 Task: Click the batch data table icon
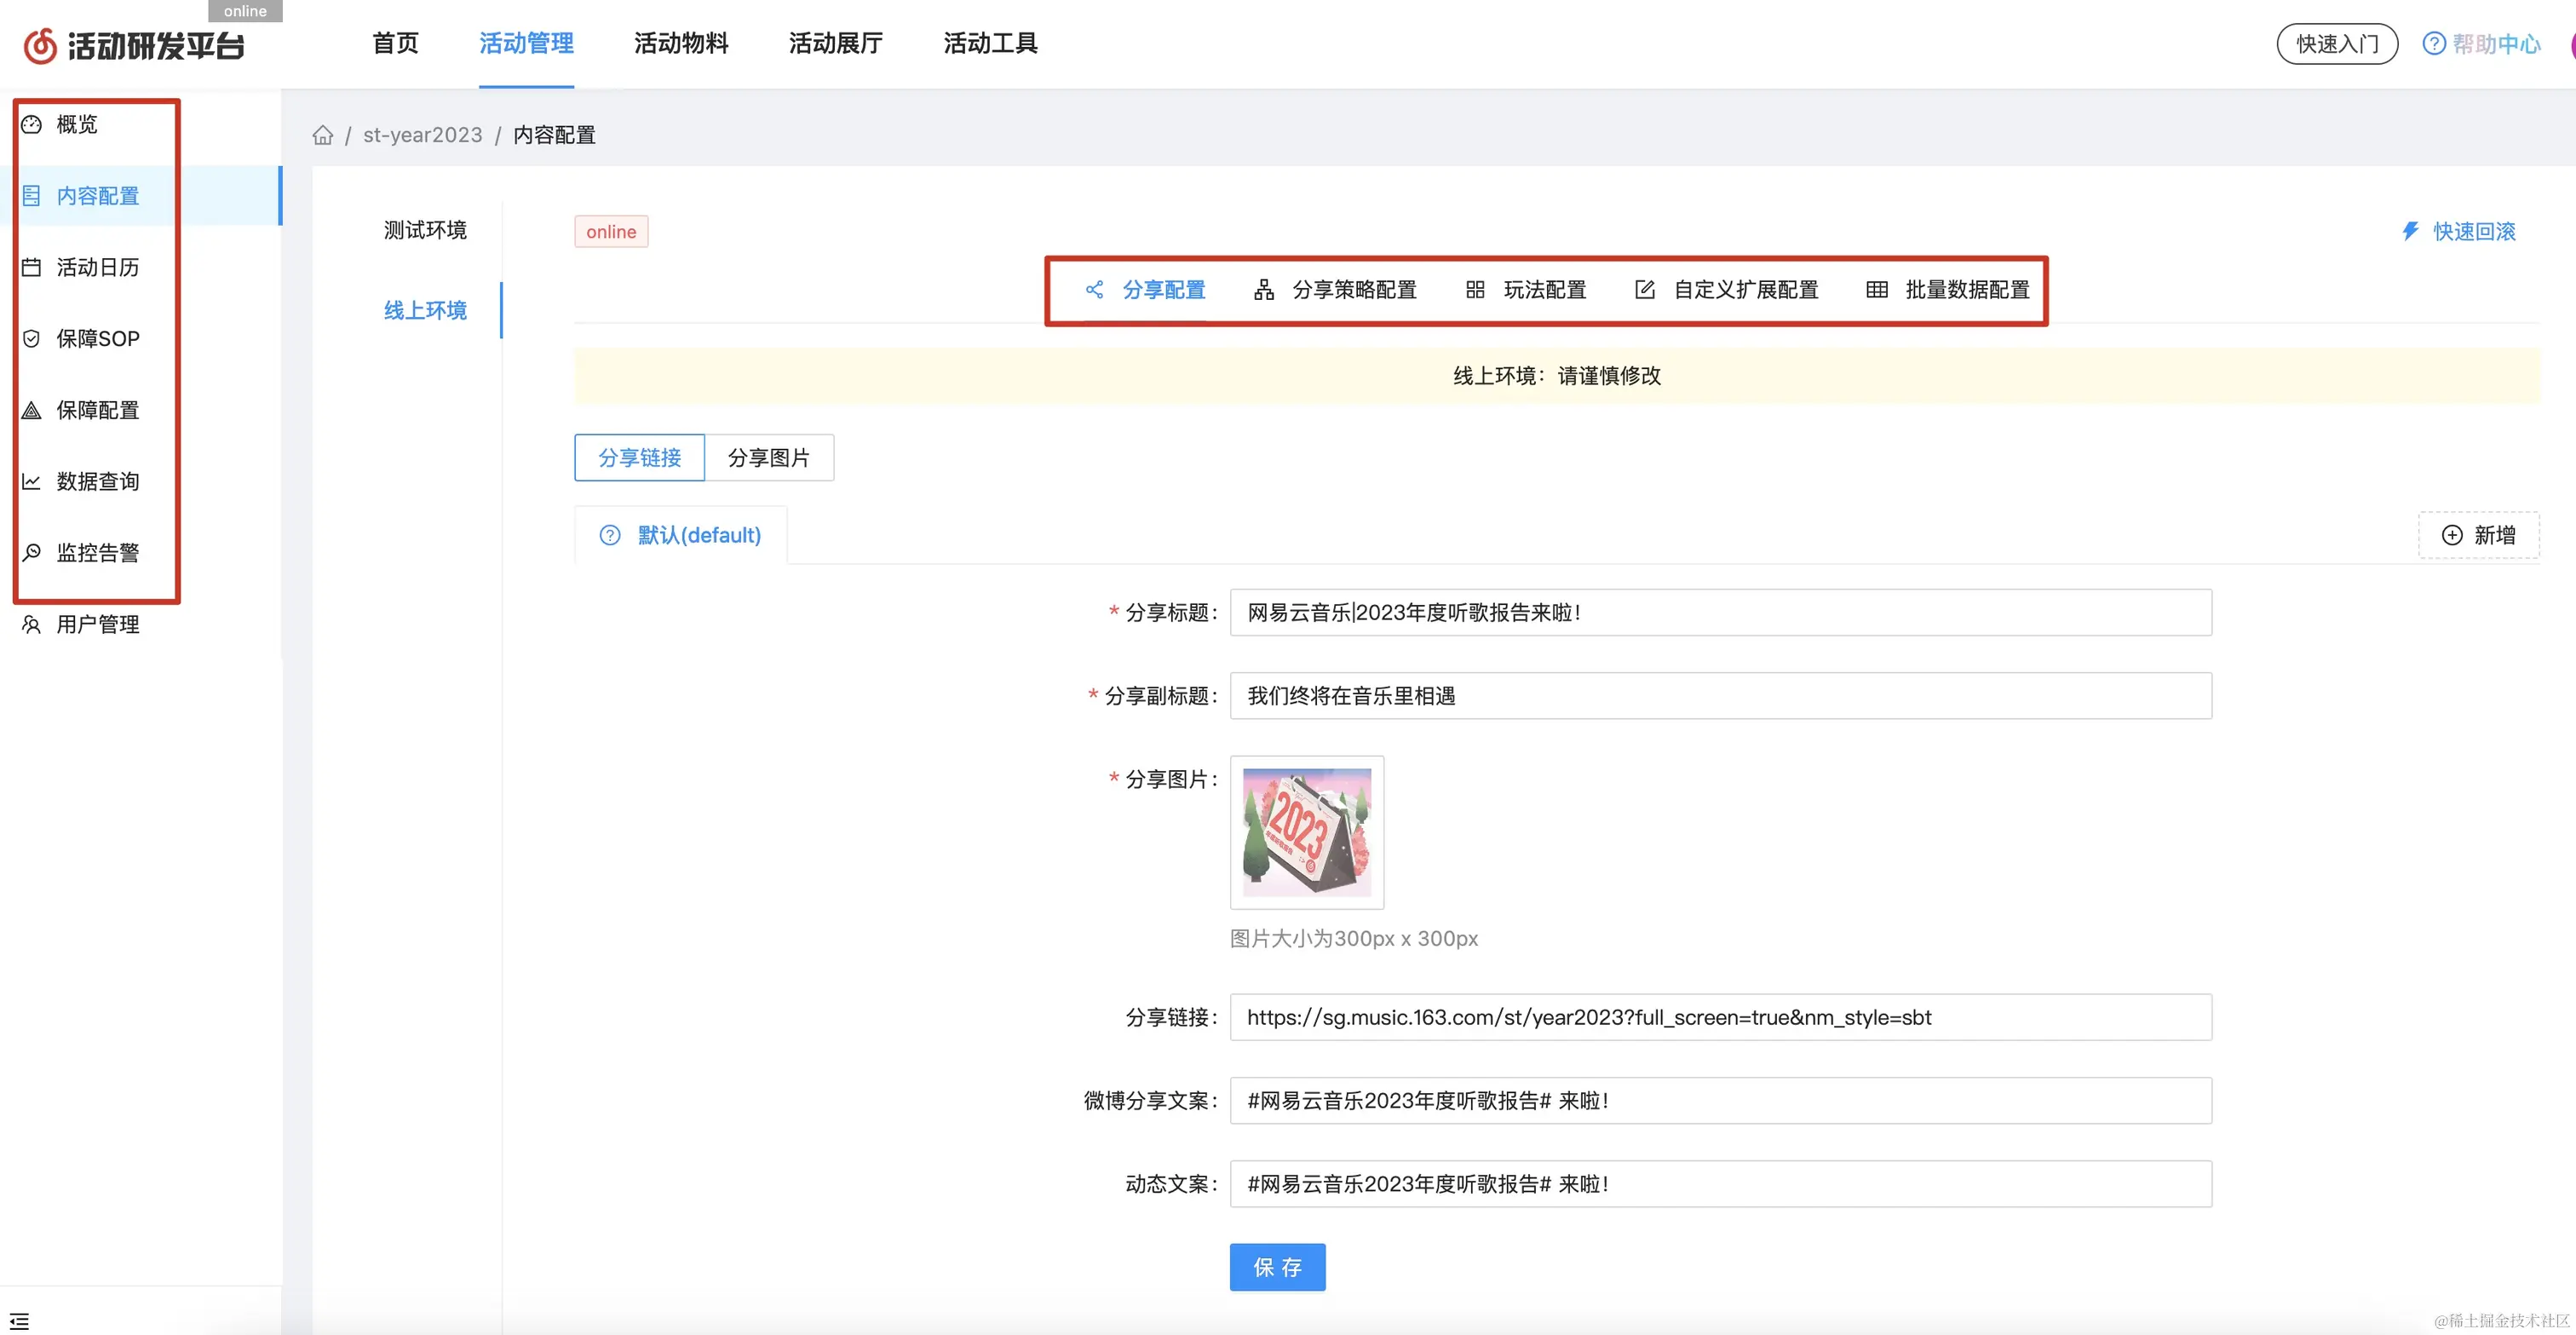(1877, 289)
